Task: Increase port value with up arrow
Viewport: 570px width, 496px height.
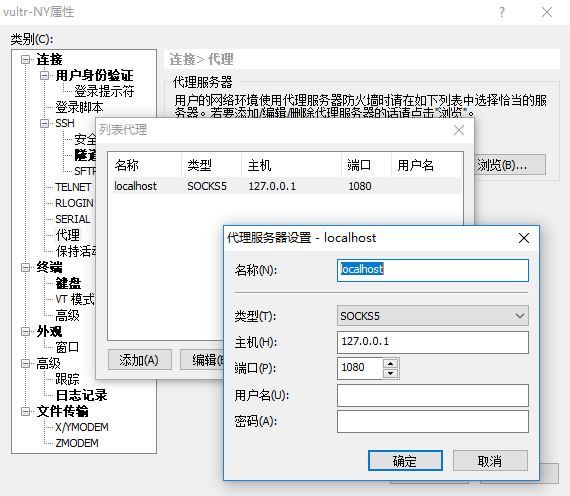Action: coord(391,363)
